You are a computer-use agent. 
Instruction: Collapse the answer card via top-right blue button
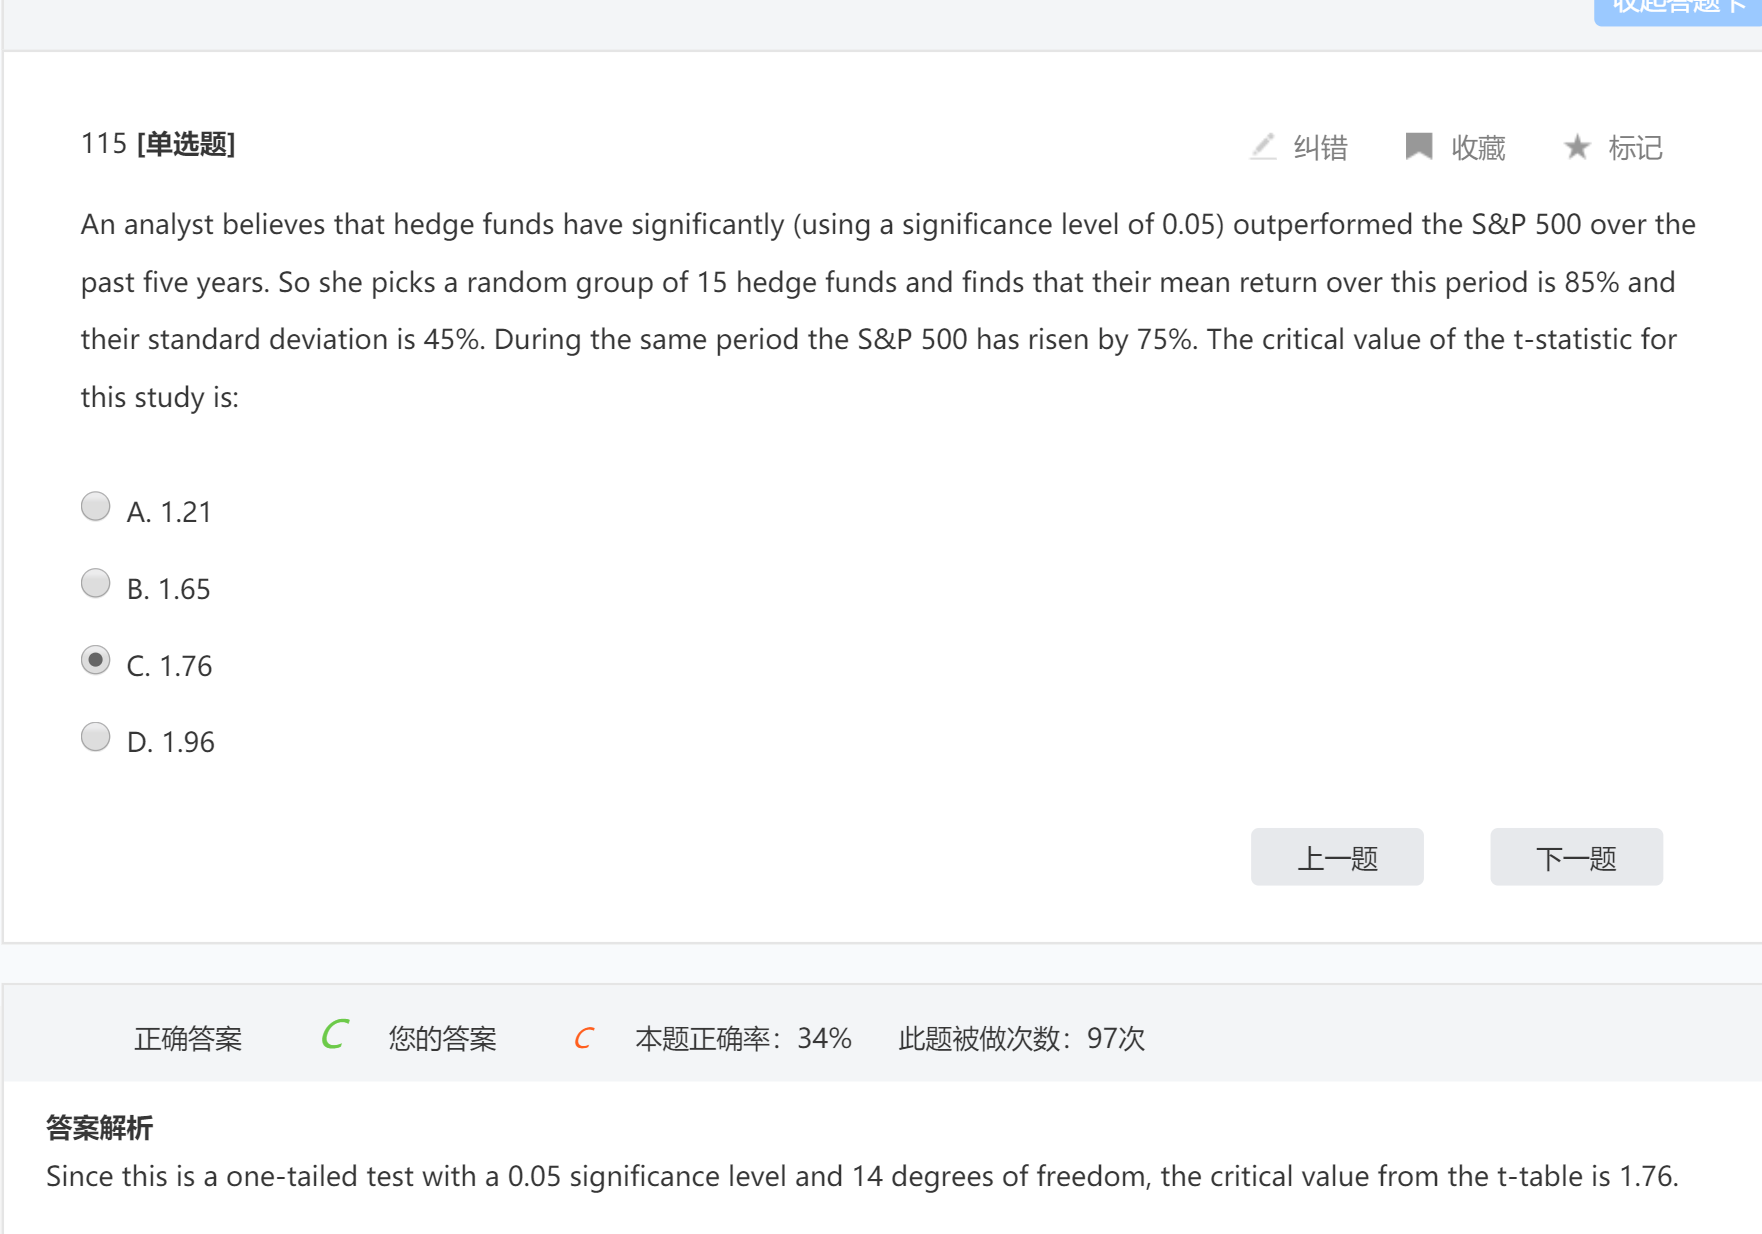[1677, 8]
